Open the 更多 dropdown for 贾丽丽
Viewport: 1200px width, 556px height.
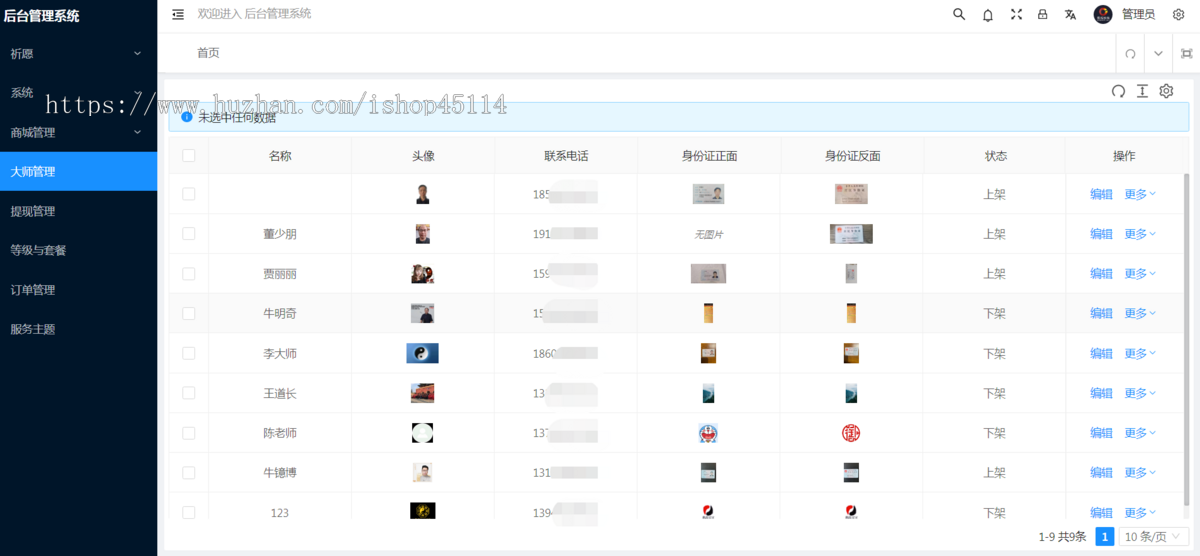pos(1140,273)
